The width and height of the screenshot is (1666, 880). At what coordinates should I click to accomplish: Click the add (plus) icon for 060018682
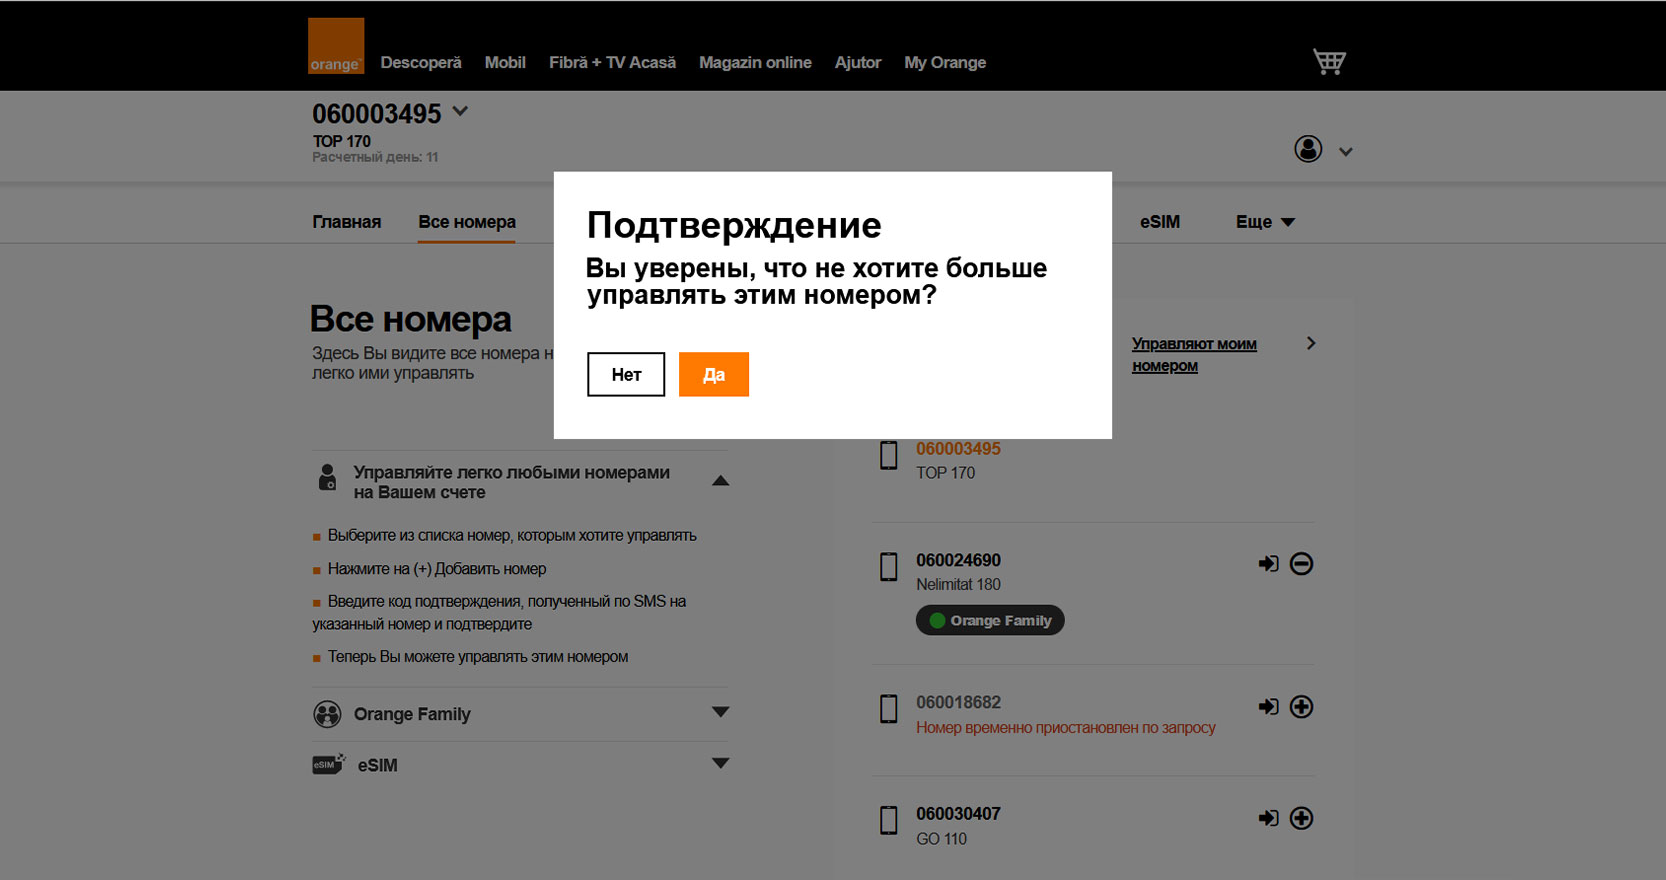click(1301, 707)
